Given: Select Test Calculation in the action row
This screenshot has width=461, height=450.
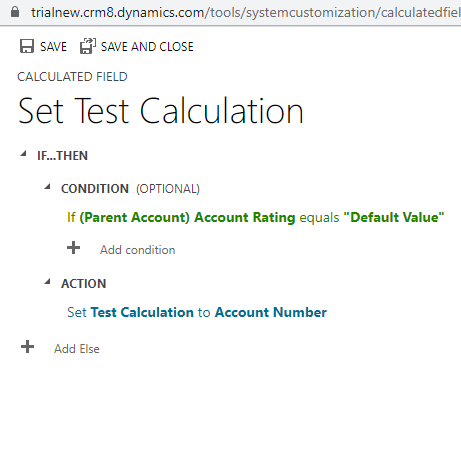Looking at the screenshot, I should (x=142, y=312).
